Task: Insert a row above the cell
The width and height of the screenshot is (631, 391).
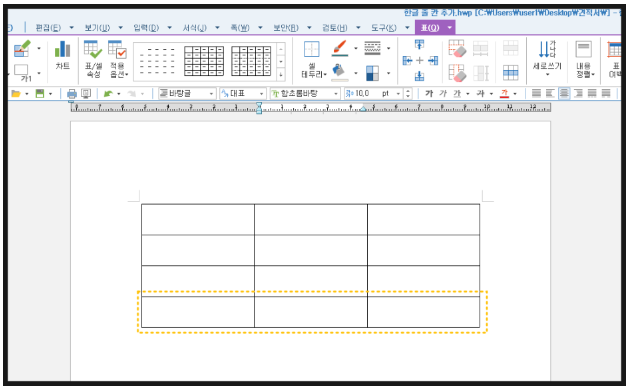Action: 419,44
